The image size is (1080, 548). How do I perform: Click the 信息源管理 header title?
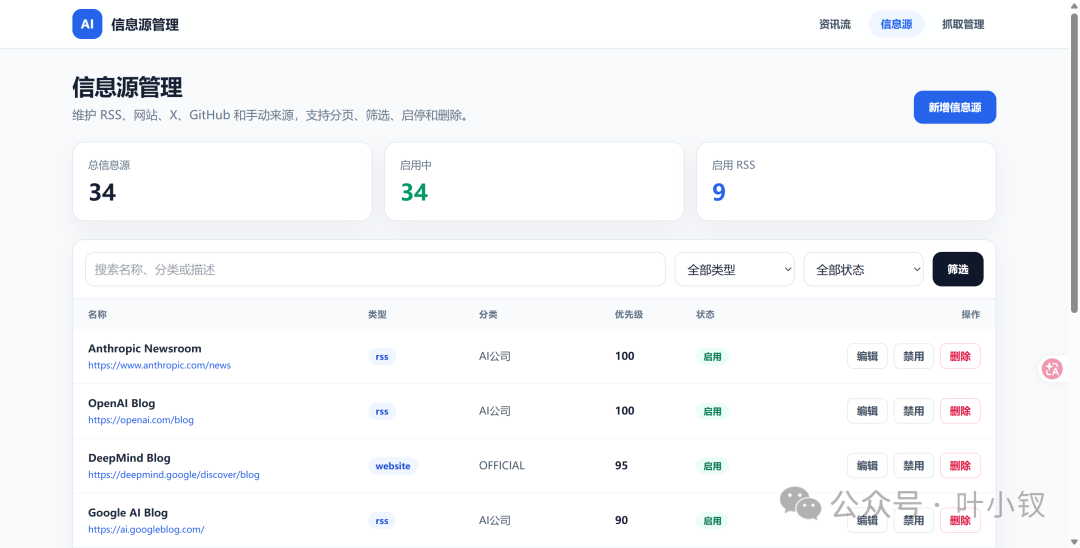[145, 25]
